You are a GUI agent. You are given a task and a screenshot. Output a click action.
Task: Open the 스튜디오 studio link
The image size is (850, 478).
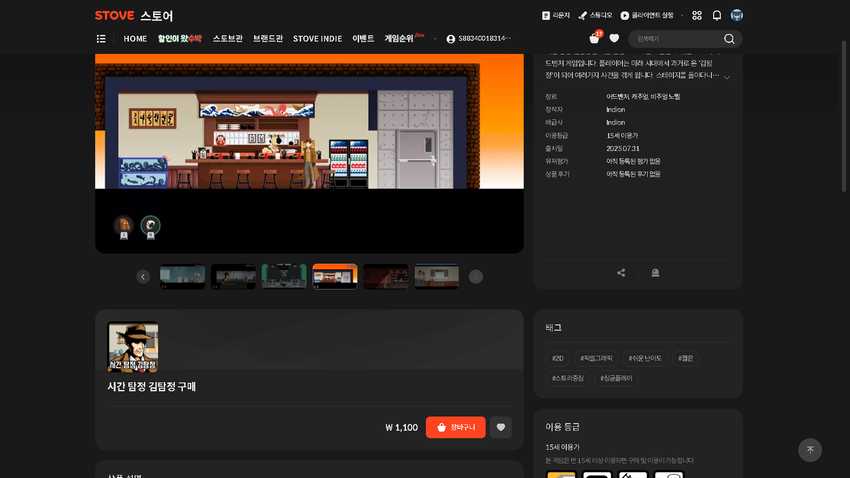[595, 16]
